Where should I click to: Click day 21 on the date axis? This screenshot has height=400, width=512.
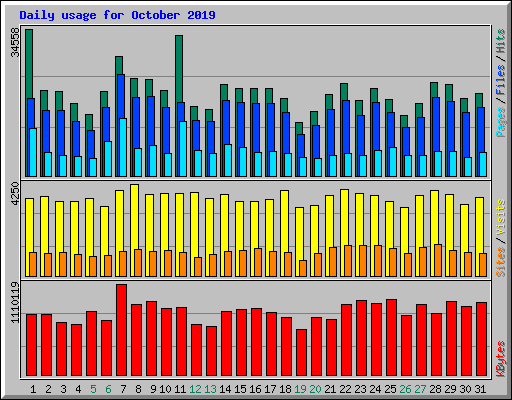[330, 389]
